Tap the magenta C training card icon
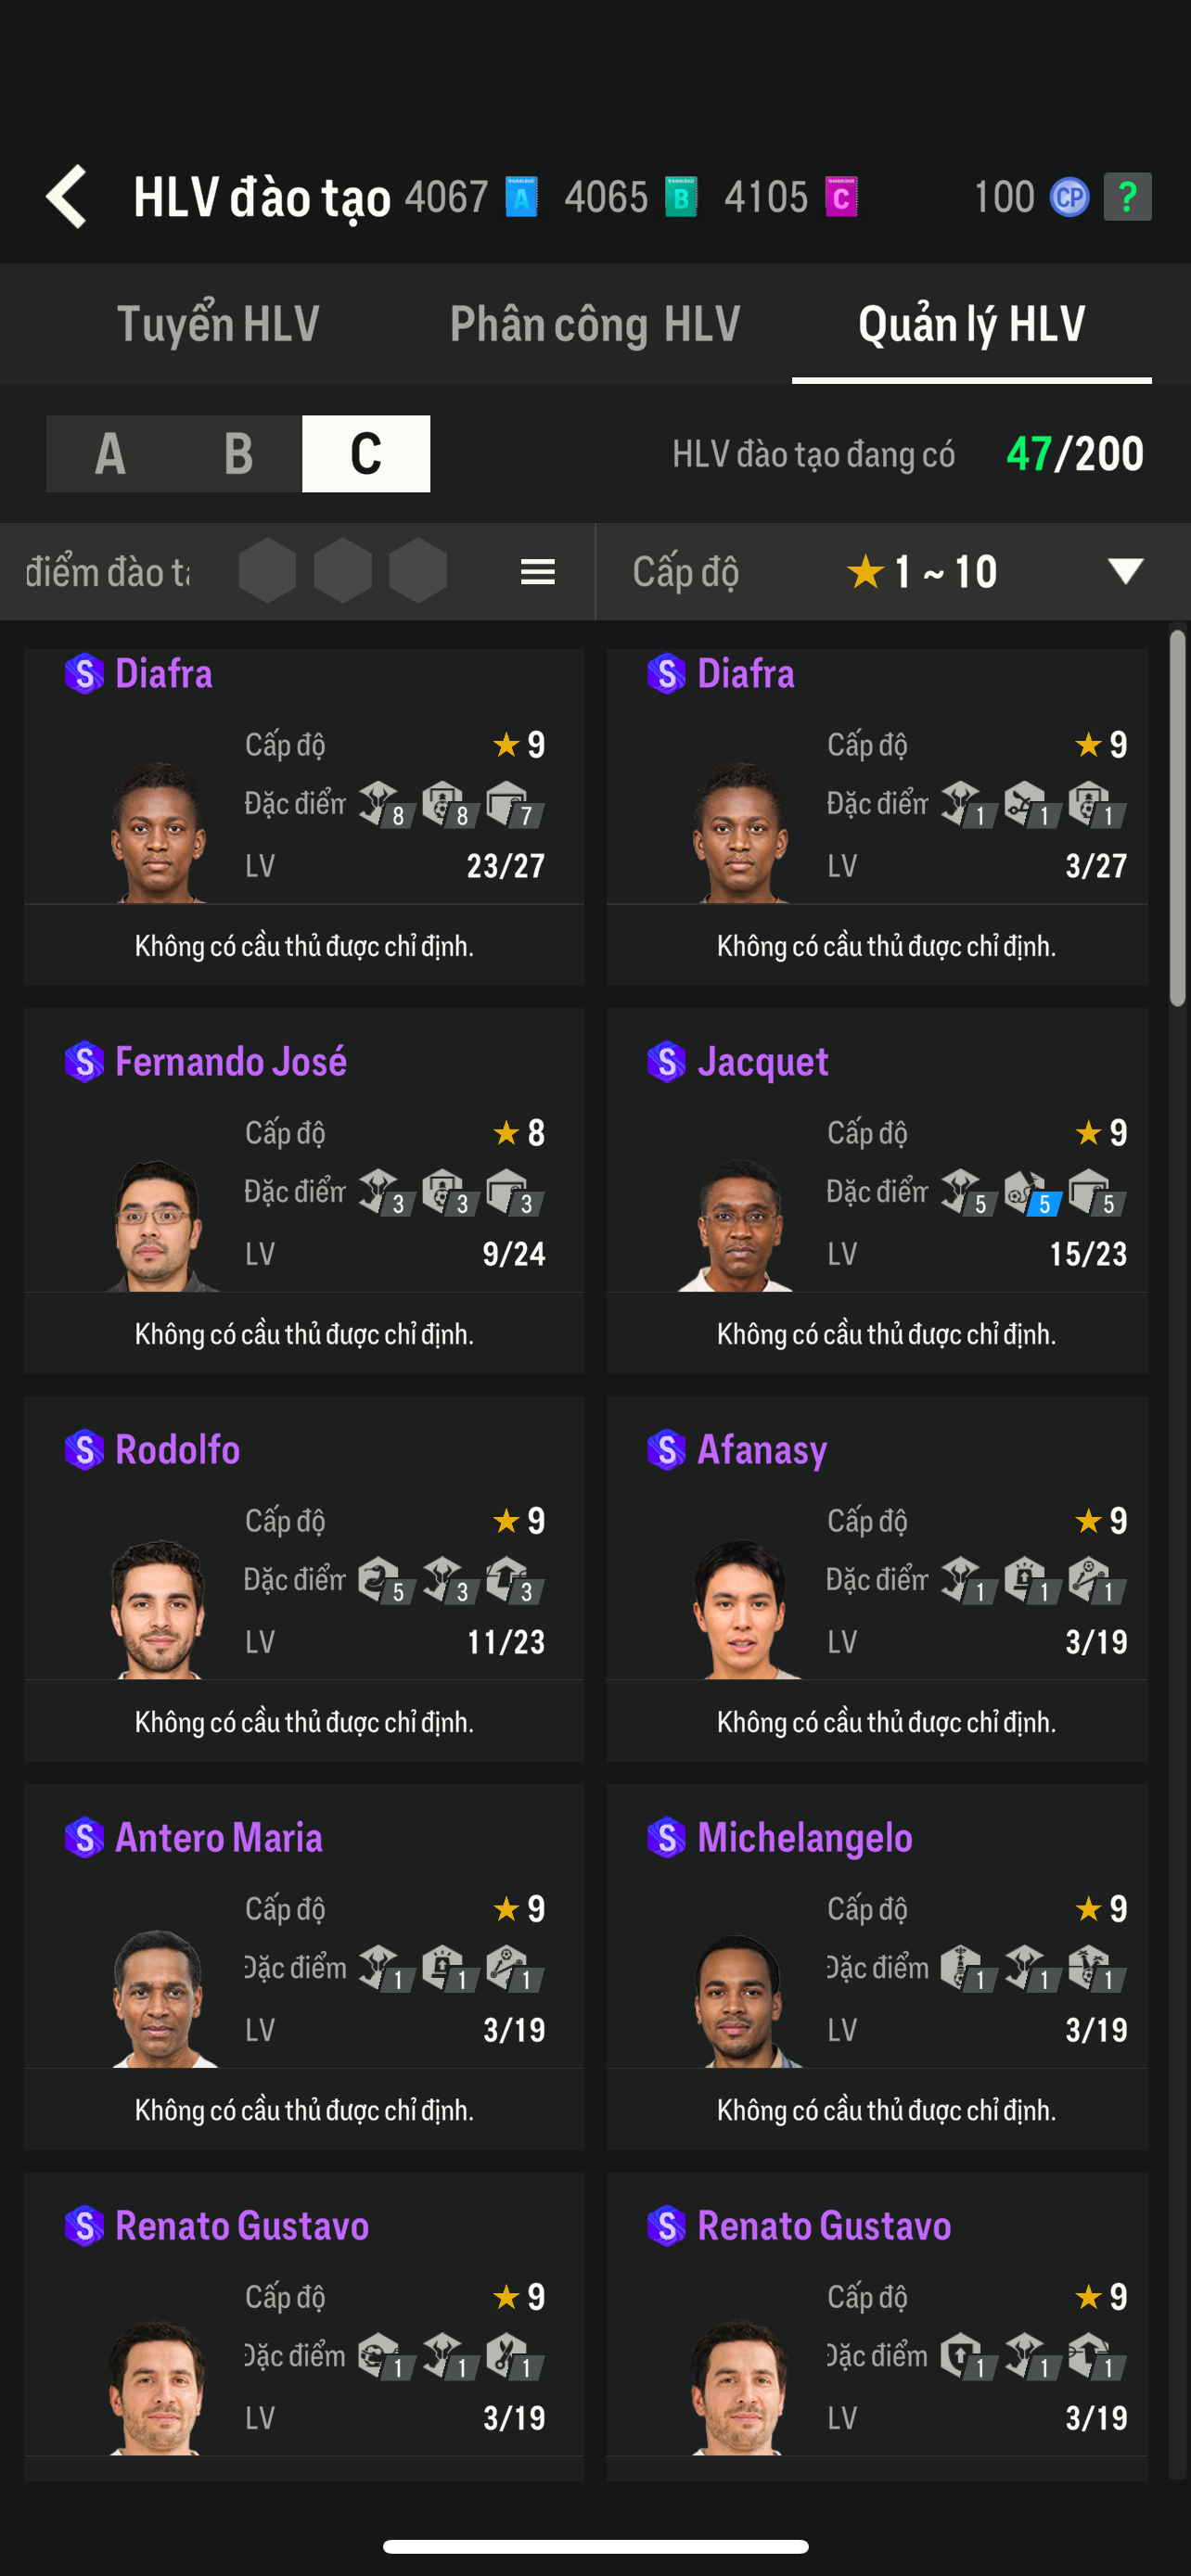 (x=841, y=196)
